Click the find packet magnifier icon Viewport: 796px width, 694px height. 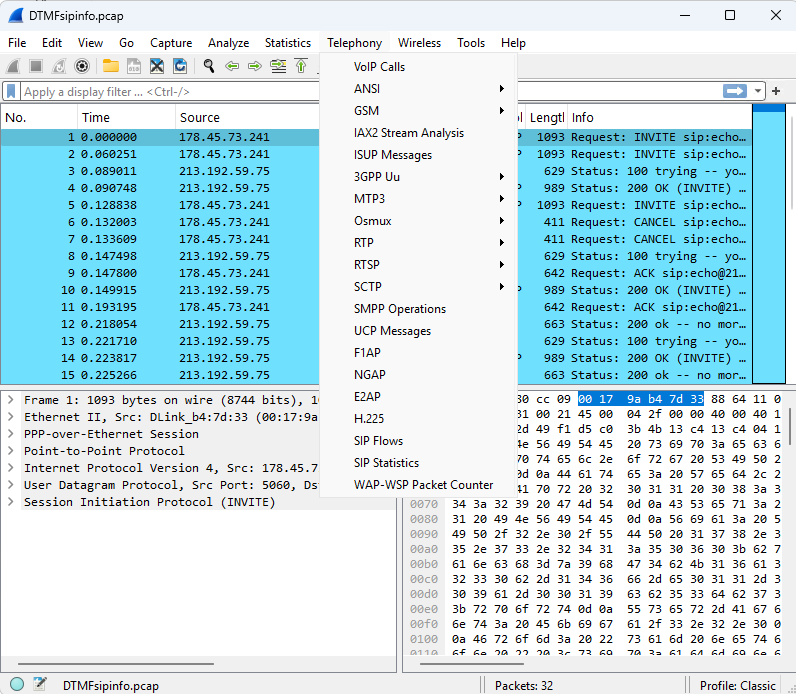click(209, 66)
